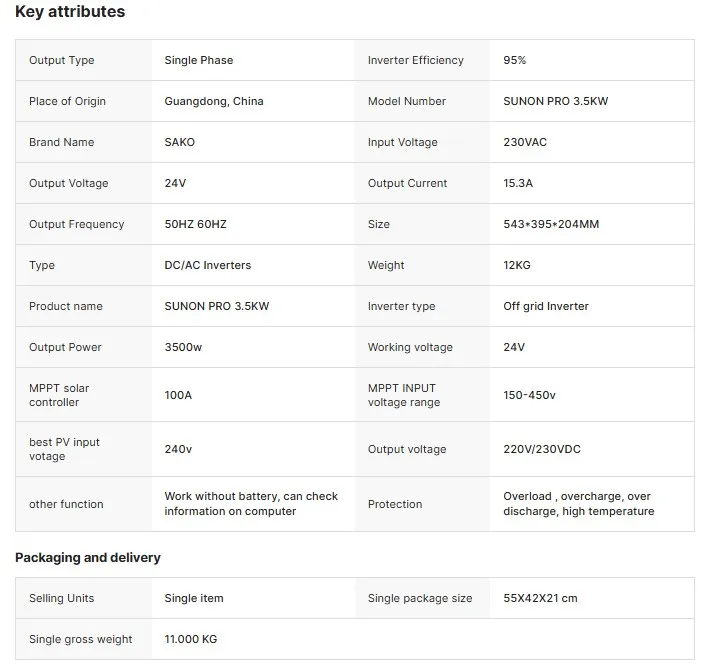Click the SAKO brand name value
The height and width of the screenshot is (670, 703).
[x=180, y=142]
